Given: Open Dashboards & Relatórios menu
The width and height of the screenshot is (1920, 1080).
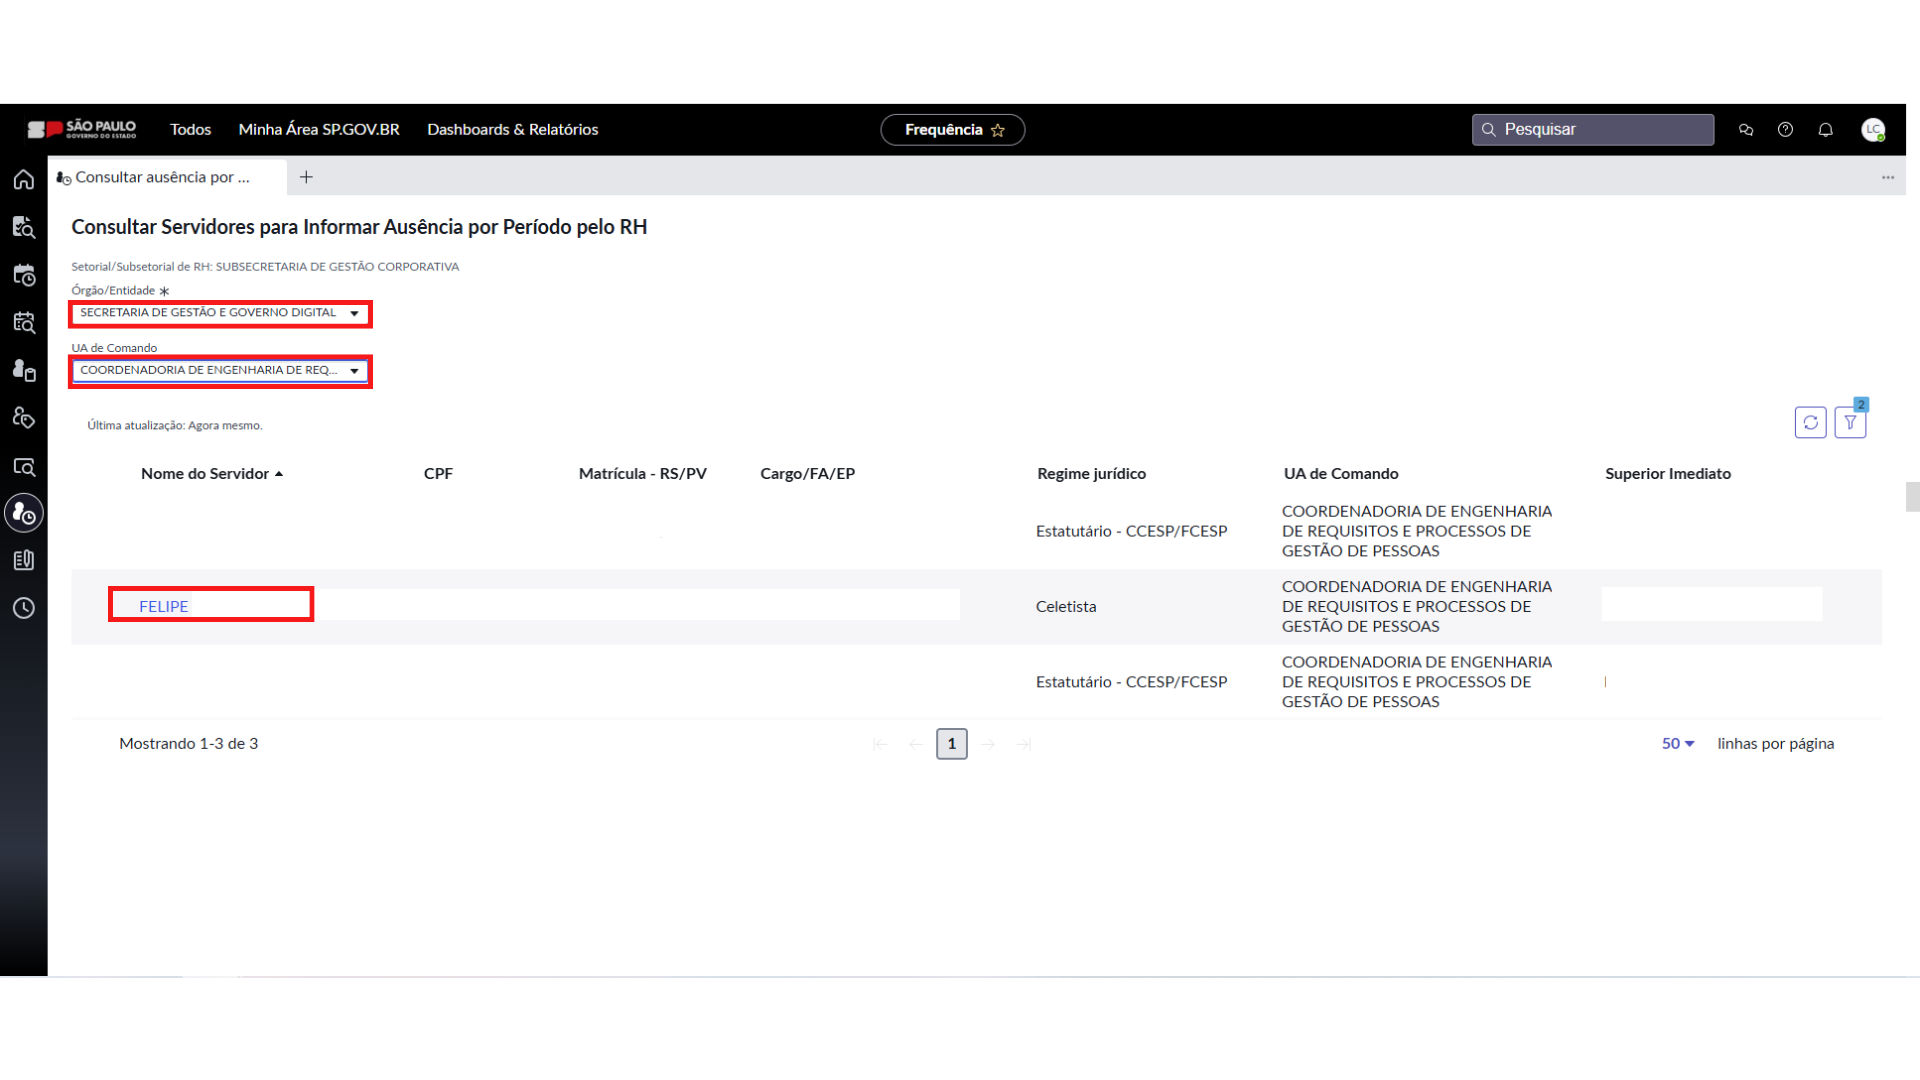Looking at the screenshot, I should pos(512,130).
